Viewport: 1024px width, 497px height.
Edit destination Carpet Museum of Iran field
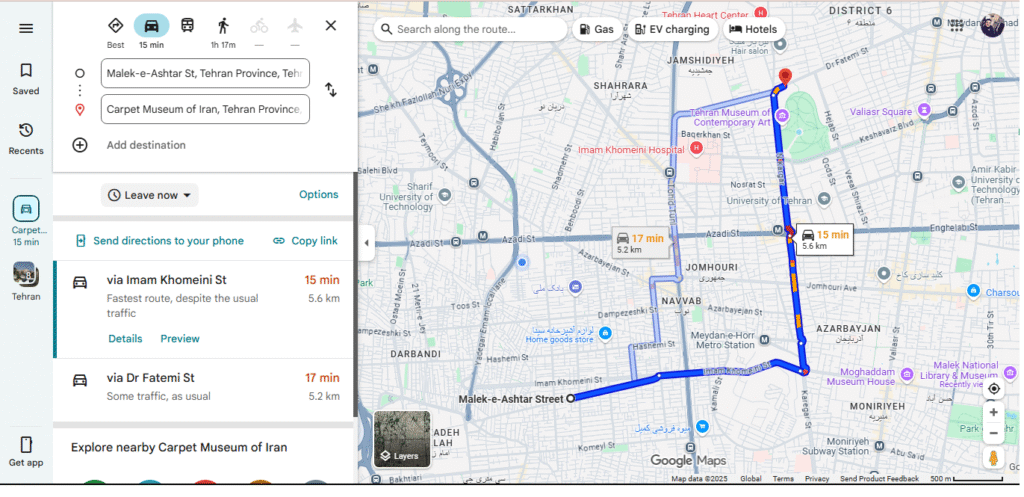coord(205,109)
